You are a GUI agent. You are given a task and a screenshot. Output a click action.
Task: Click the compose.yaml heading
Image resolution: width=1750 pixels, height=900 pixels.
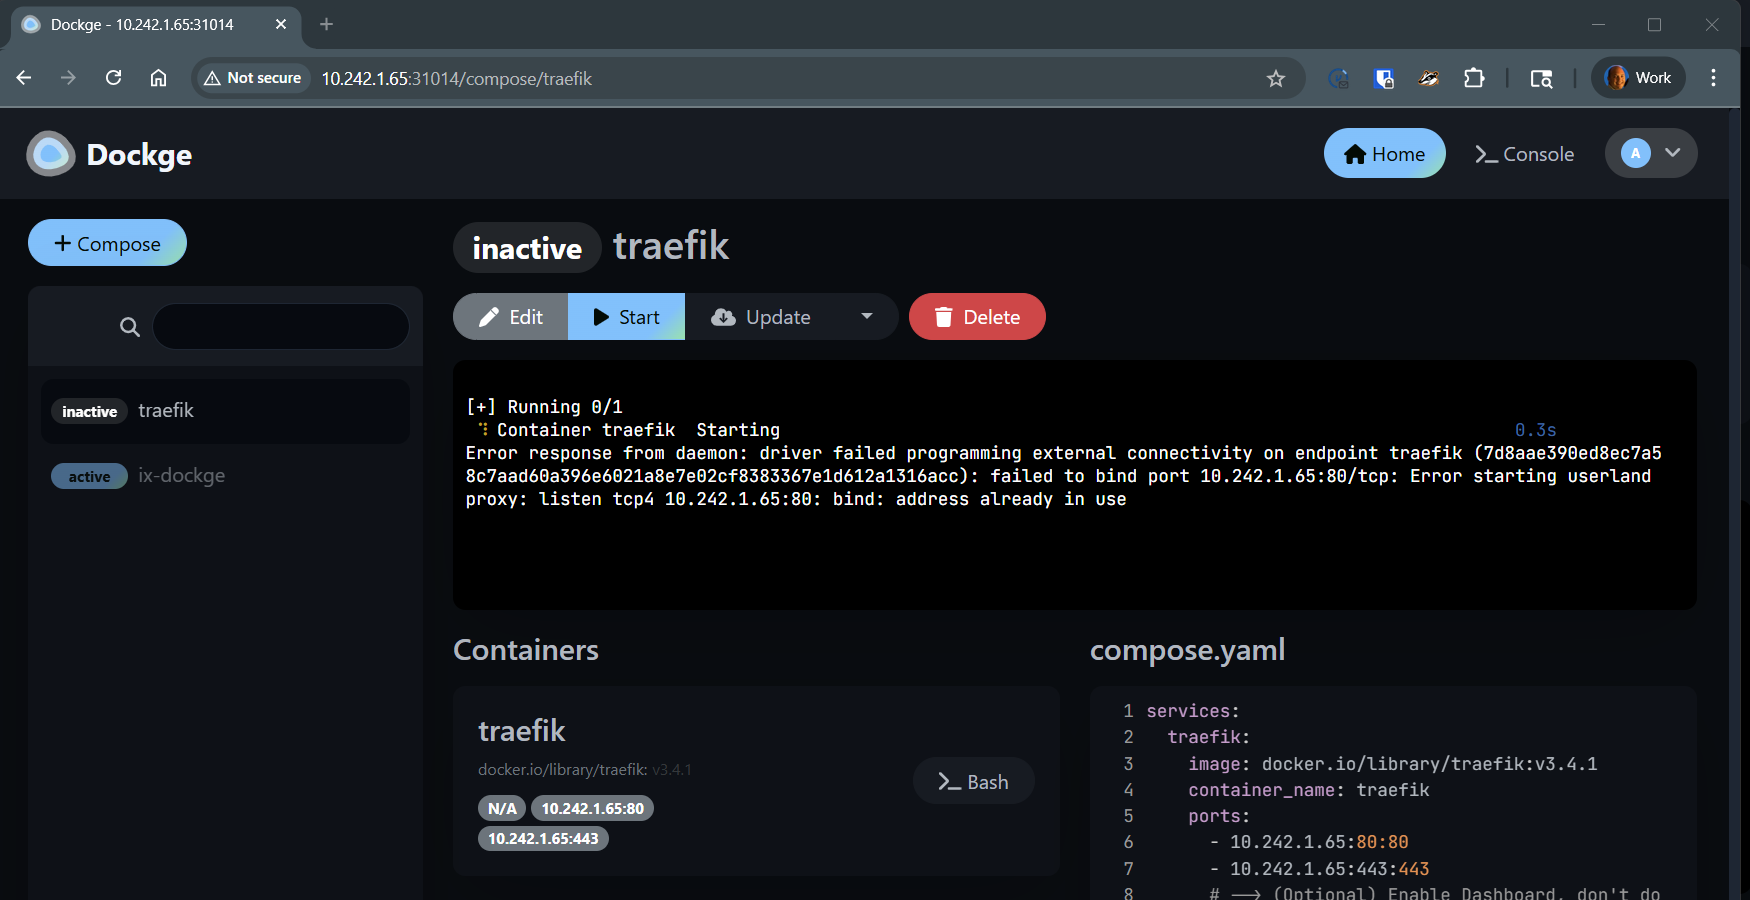click(1187, 650)
